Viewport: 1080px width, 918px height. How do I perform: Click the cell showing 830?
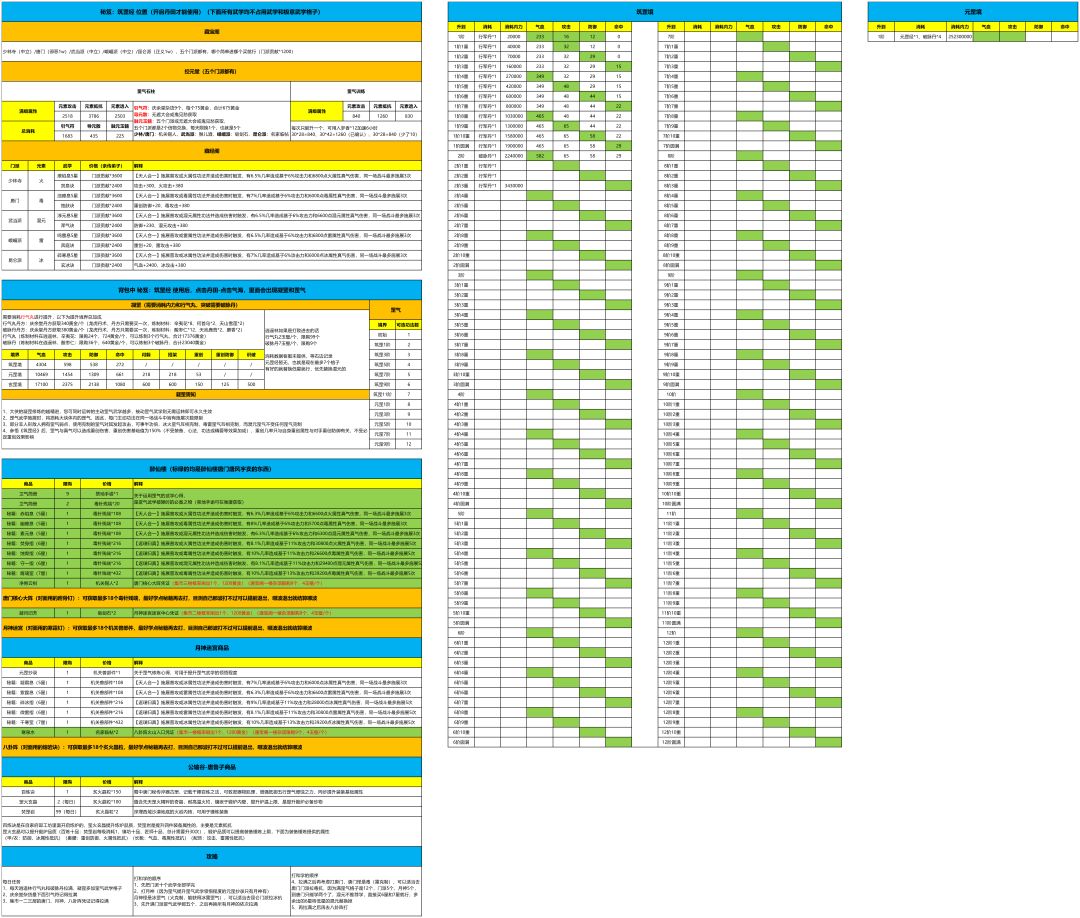coord(408,116)
